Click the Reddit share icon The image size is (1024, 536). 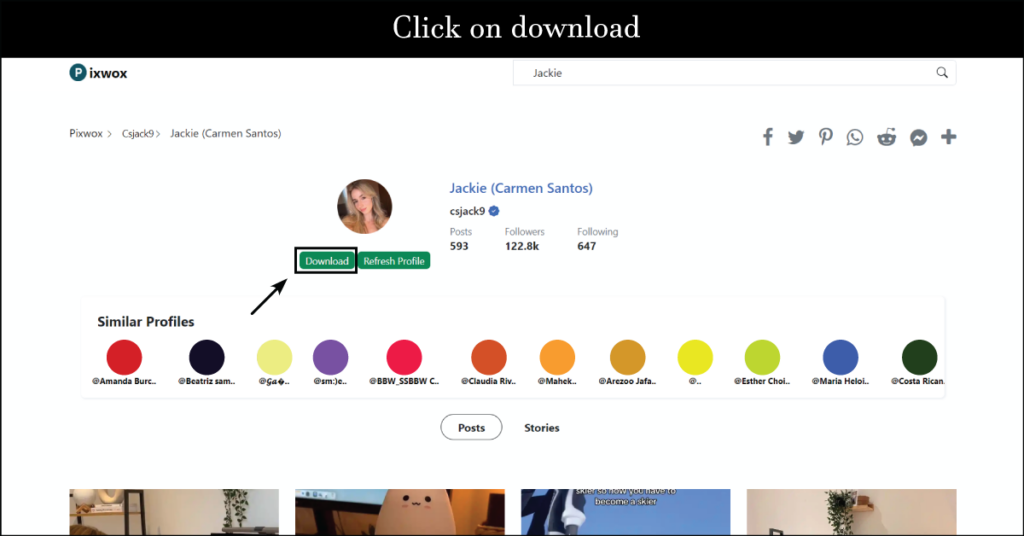coord(886,137)
